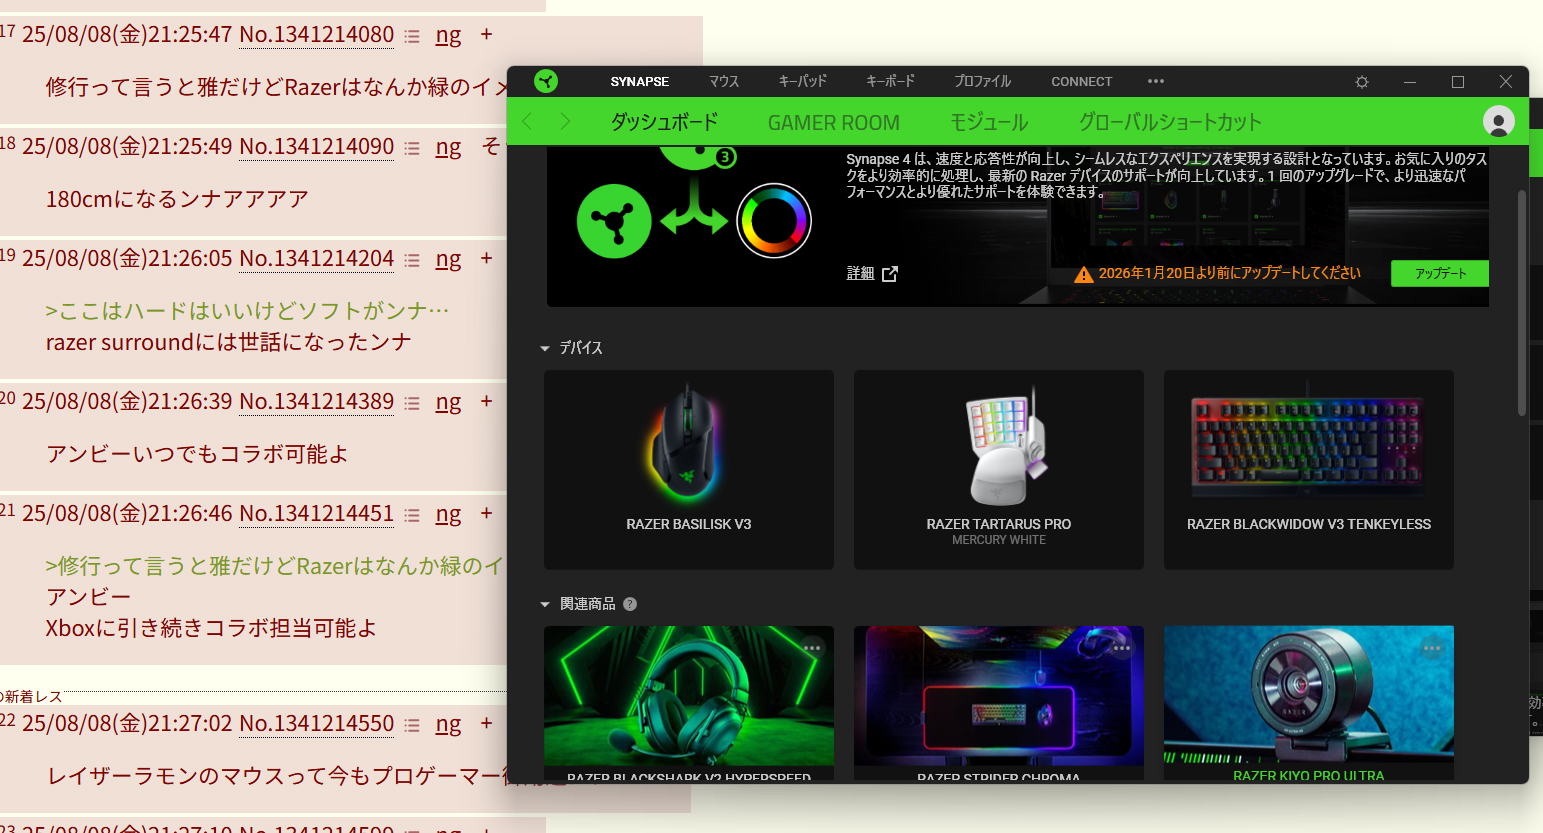1543x833 pixels.
Task: Click post number No.1341214550 link
Action: [317, 723]
